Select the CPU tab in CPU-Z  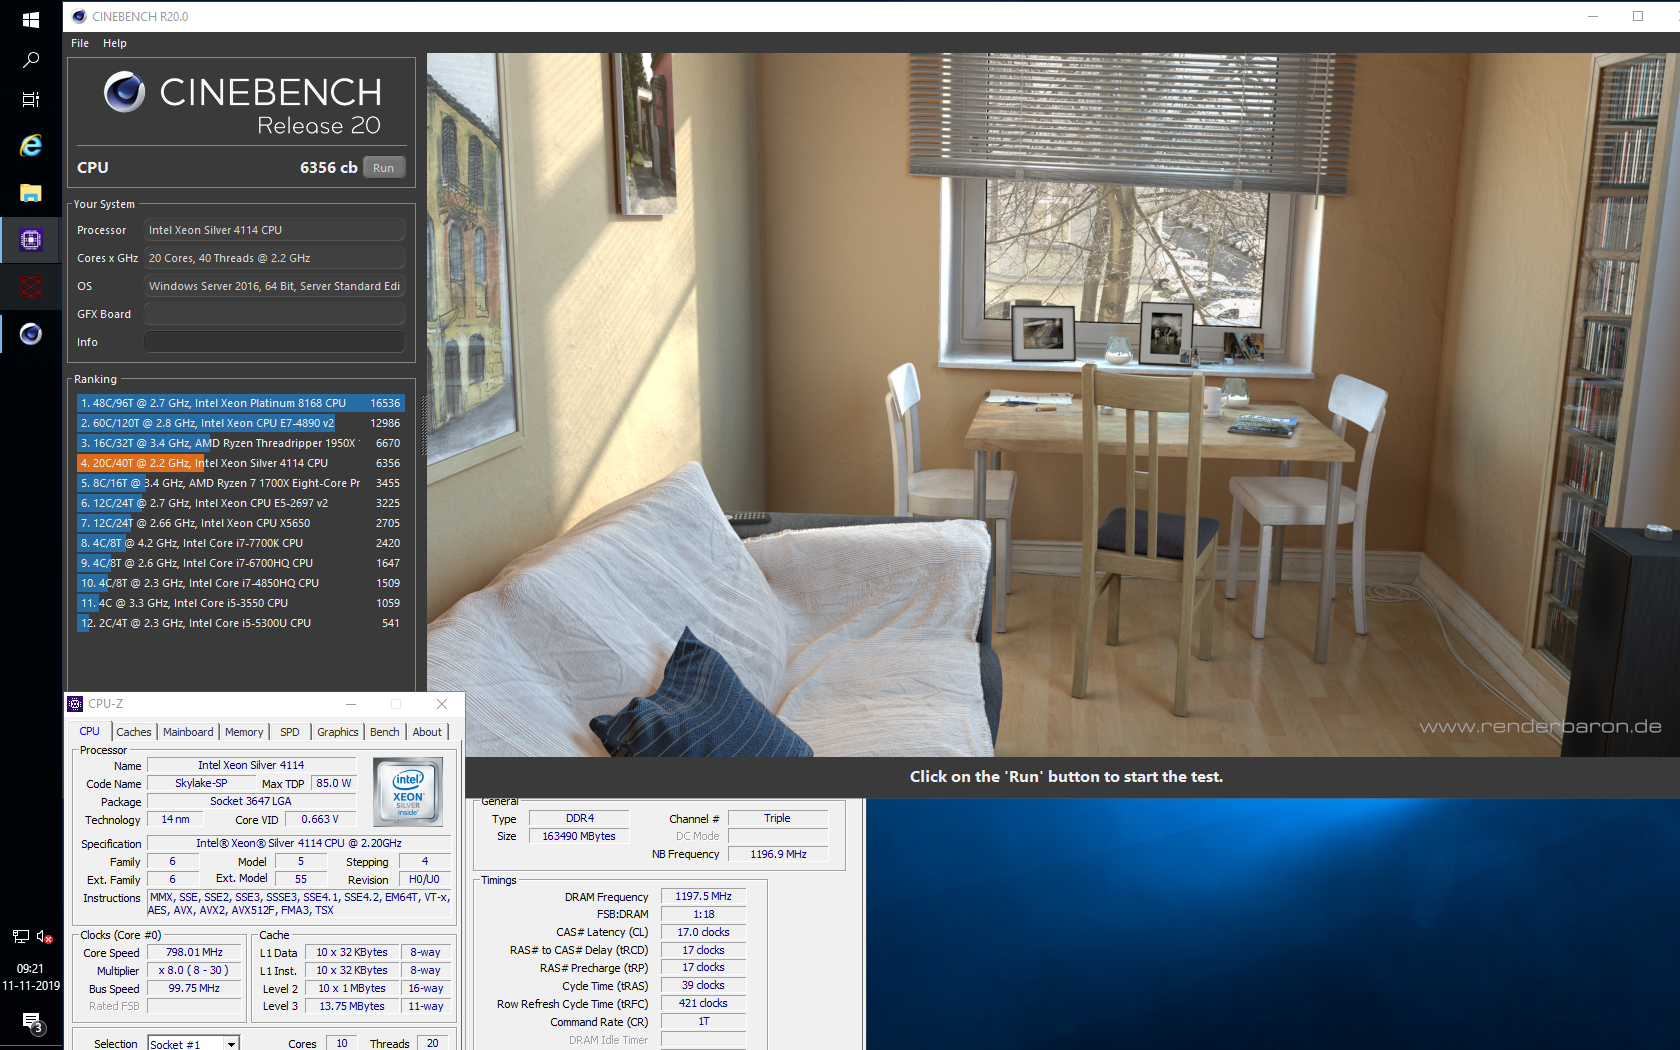click(90, 731)
